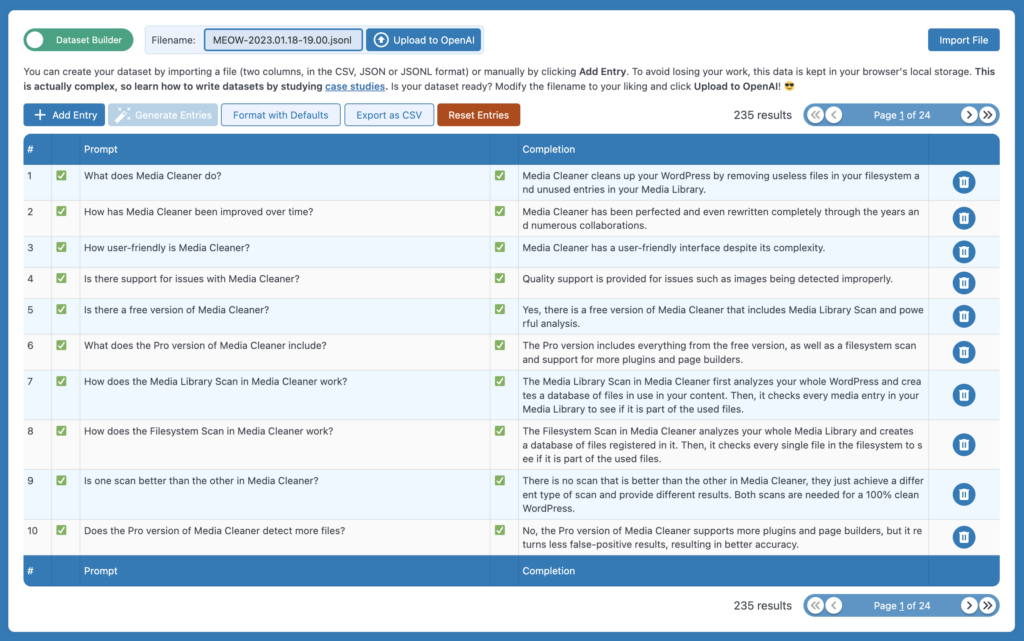Click the Prompt column header at top
1024x641 pixels.
(101, 149)
